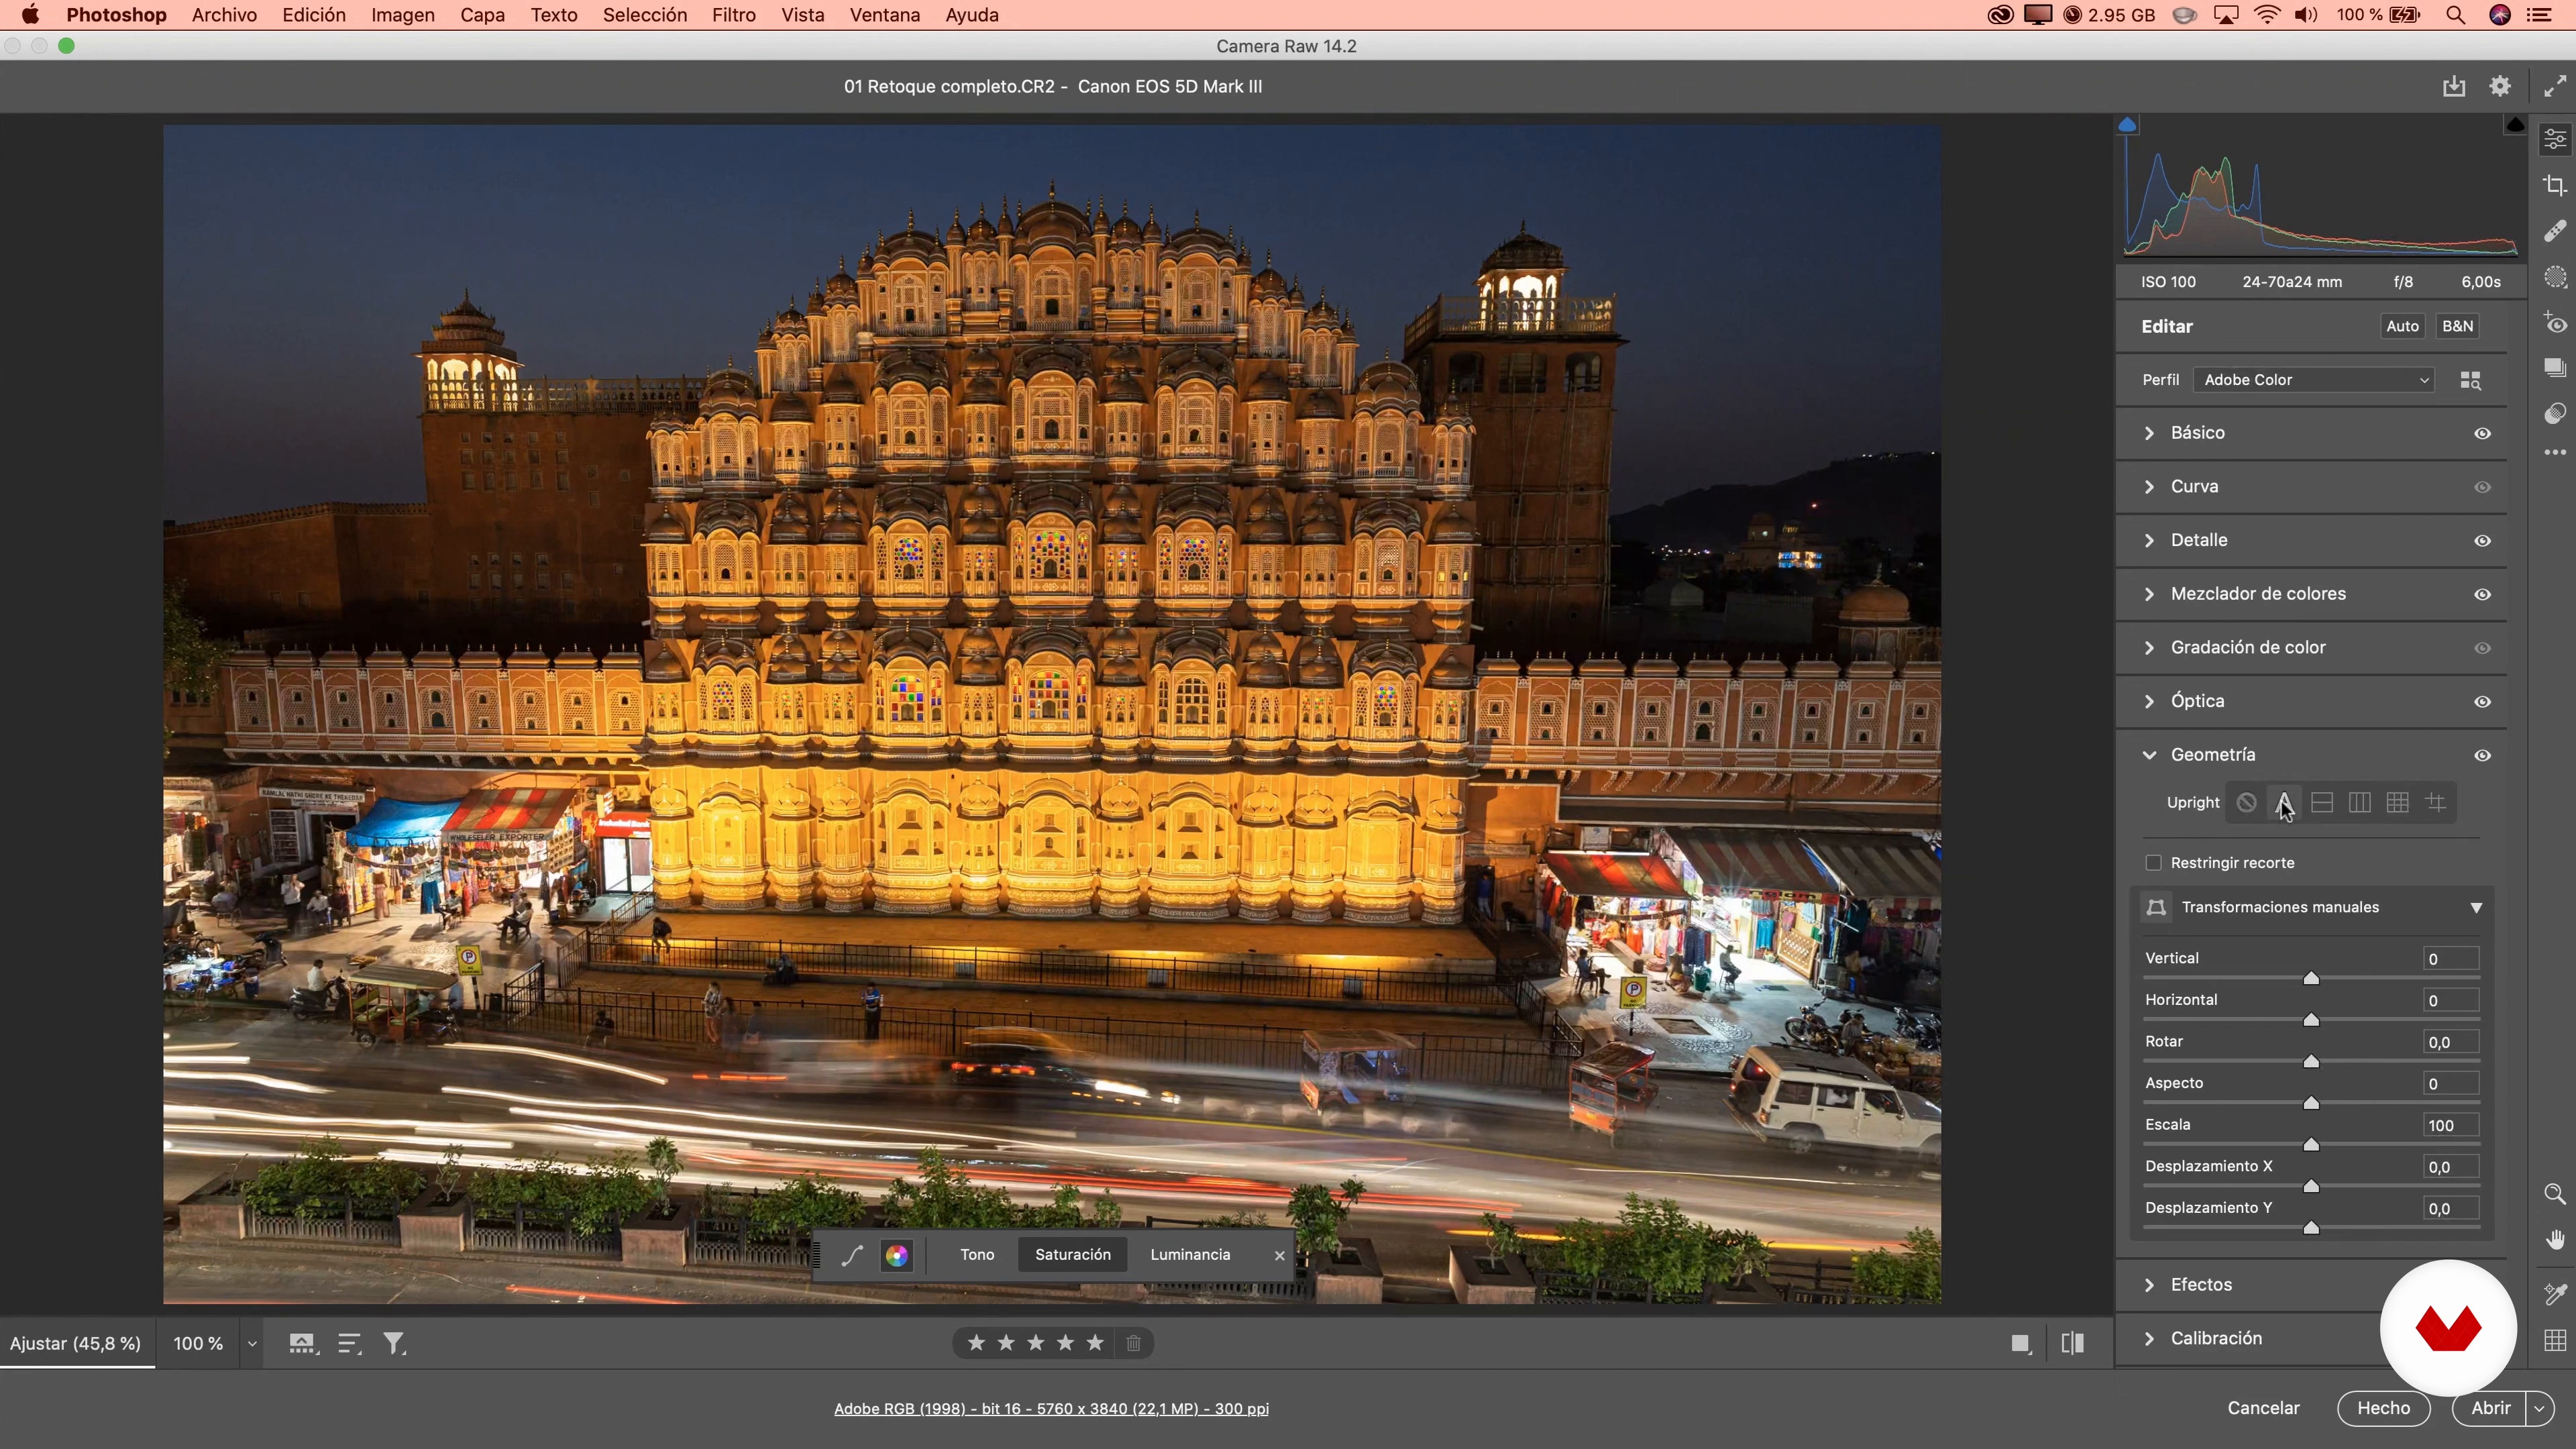The width and height of the screenshot is (2576, 1449).
Task: Open the Snapshots panel icon
Action: click(x=2555, y=368)
